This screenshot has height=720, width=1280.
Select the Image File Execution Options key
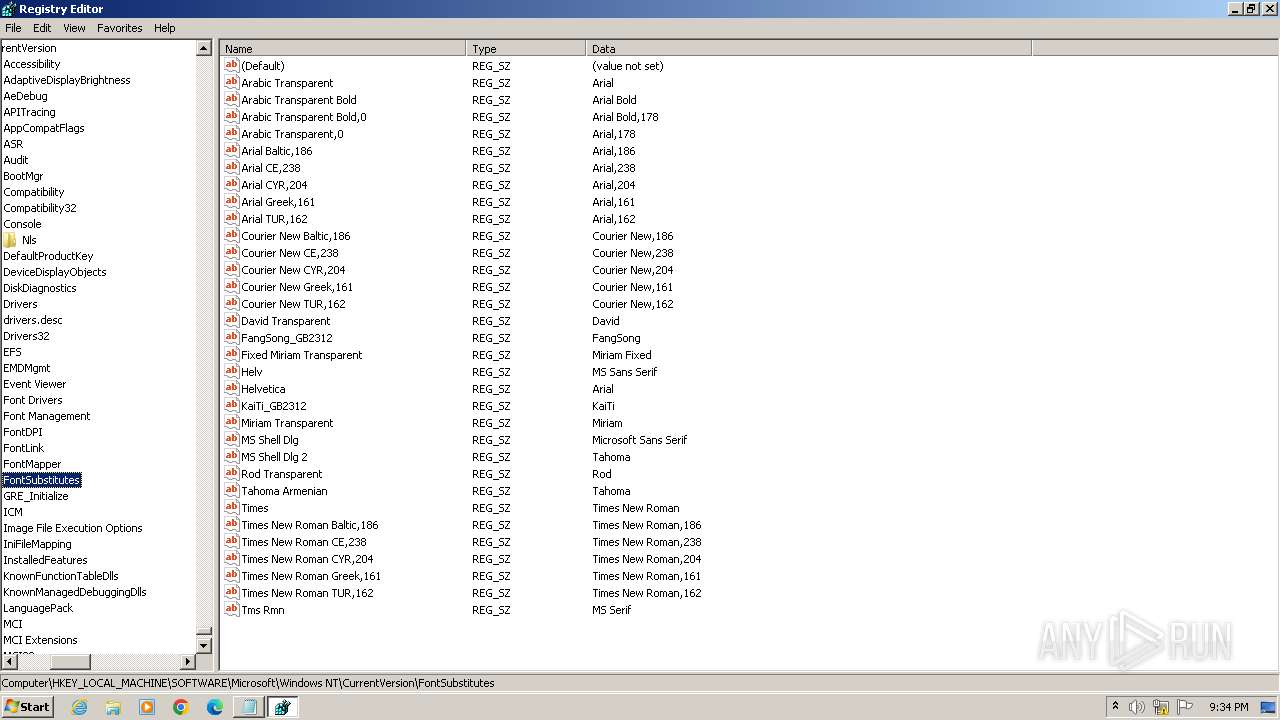(73, 528)
